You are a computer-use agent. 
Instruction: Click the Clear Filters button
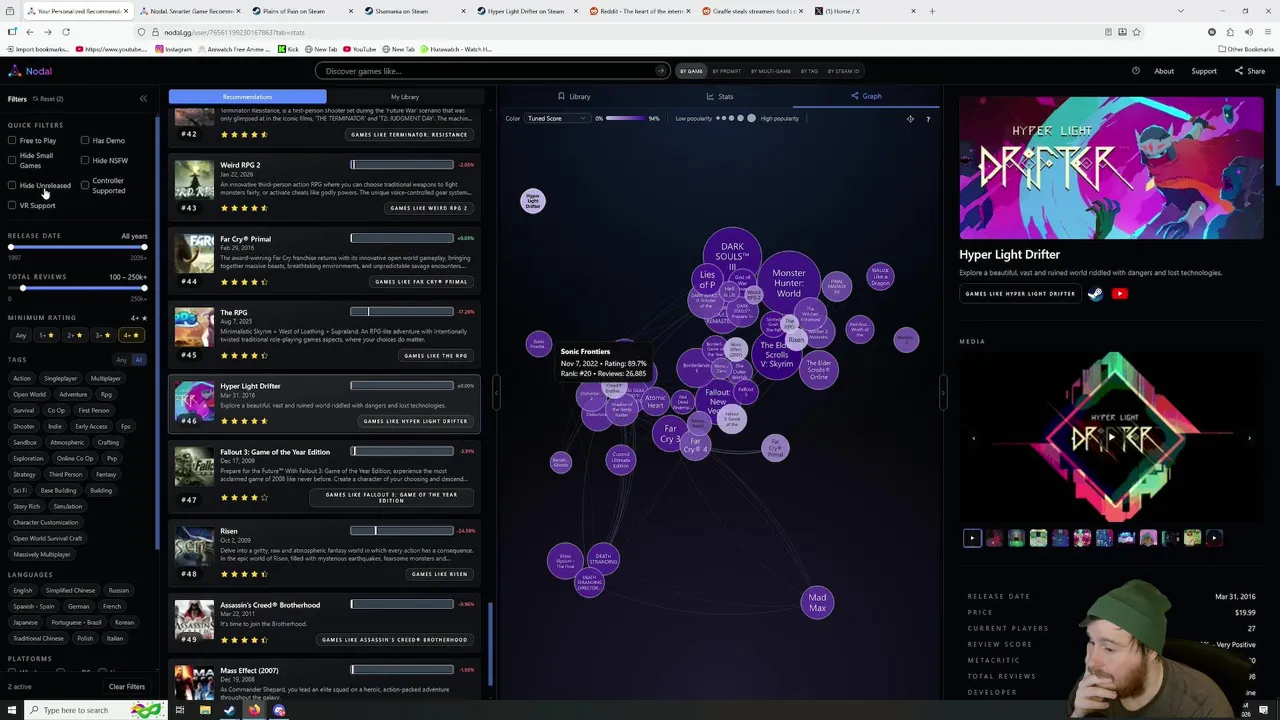[127, 687]
